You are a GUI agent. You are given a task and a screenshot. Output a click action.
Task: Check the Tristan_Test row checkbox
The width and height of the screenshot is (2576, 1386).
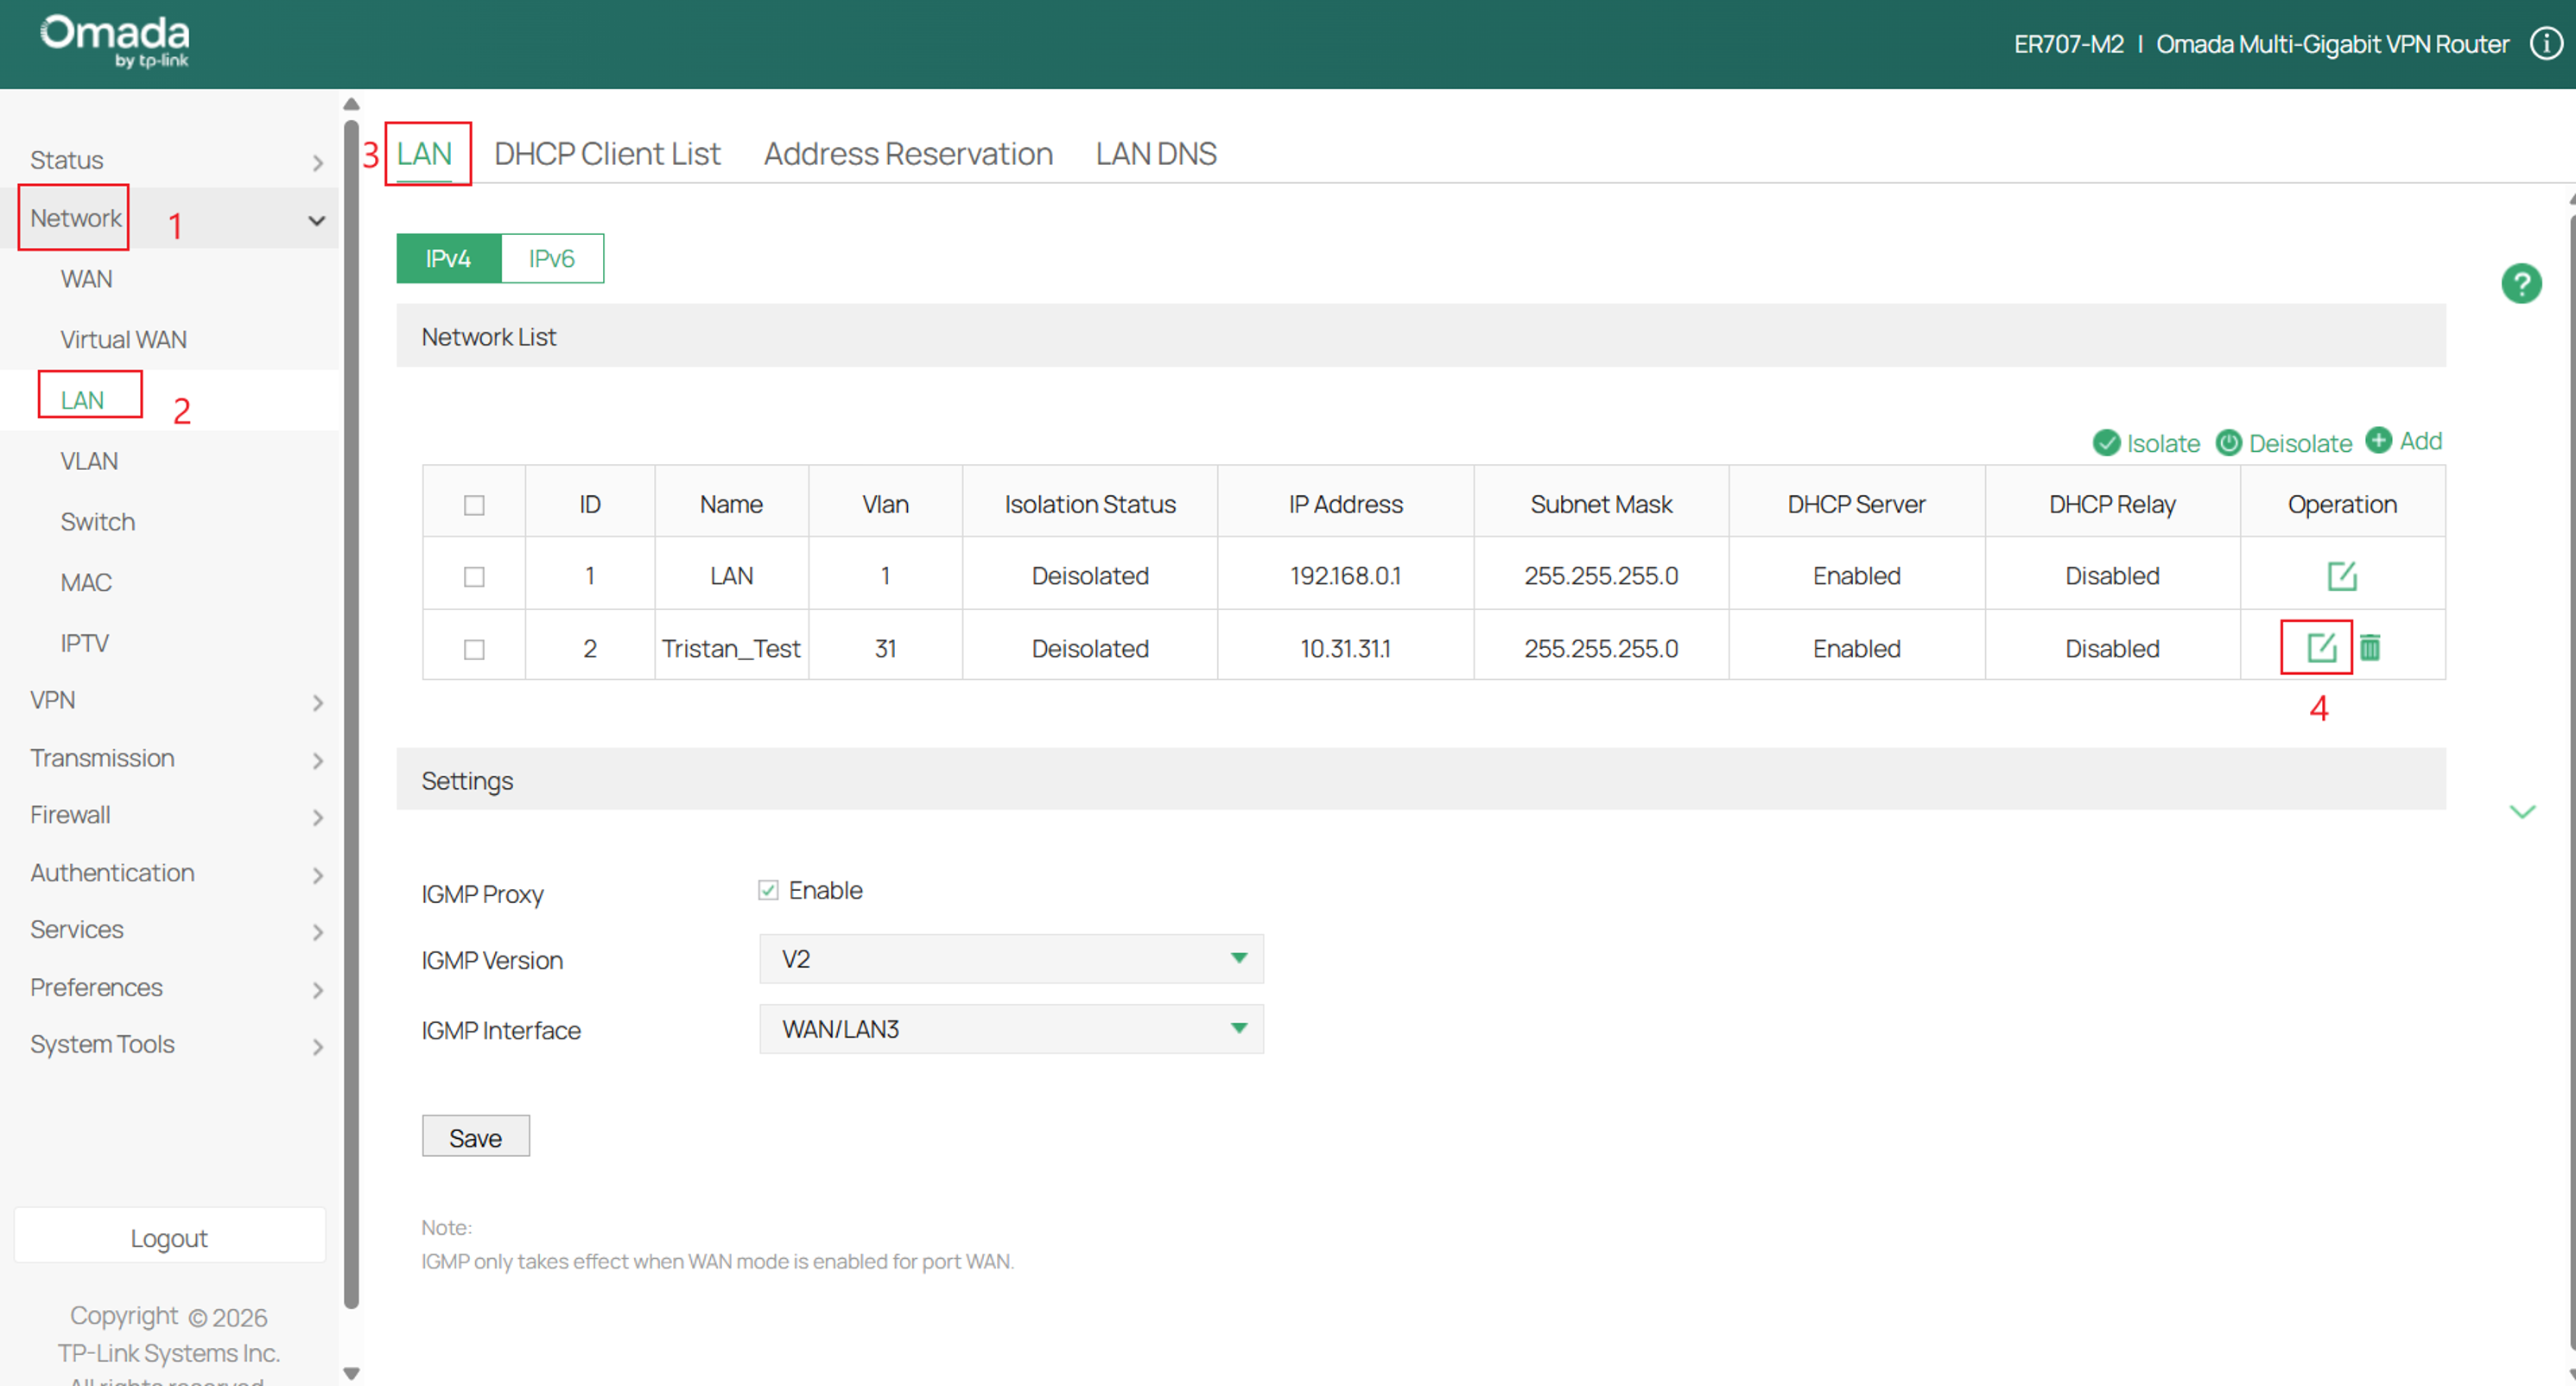pyautogui.click(x=474, y=650)
